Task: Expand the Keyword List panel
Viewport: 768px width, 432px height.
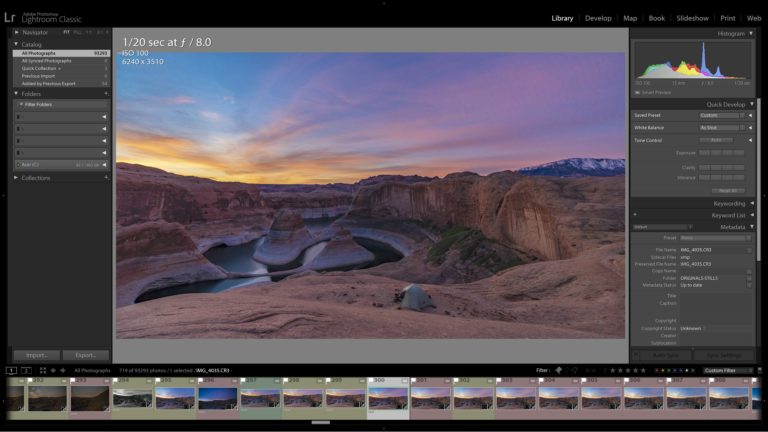Action: pyautogui.click(x=752, y=215)
